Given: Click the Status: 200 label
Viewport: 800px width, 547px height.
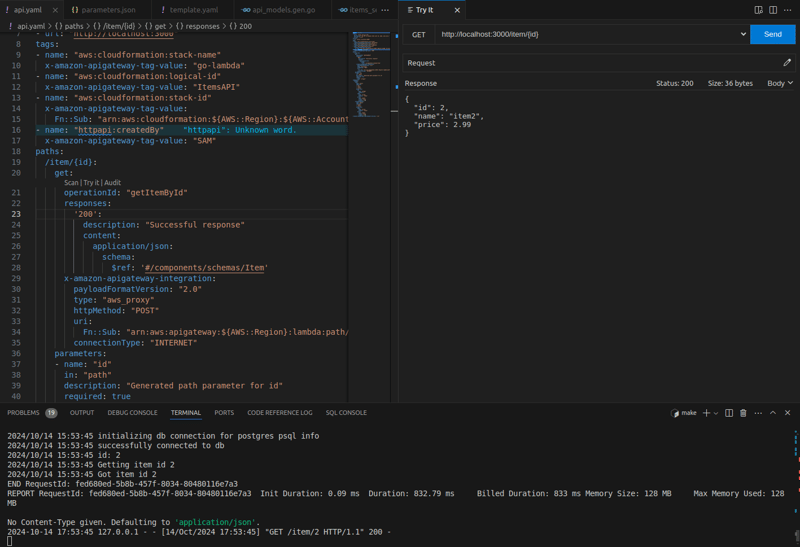Looking at the screenshot, I should (674, 83).
